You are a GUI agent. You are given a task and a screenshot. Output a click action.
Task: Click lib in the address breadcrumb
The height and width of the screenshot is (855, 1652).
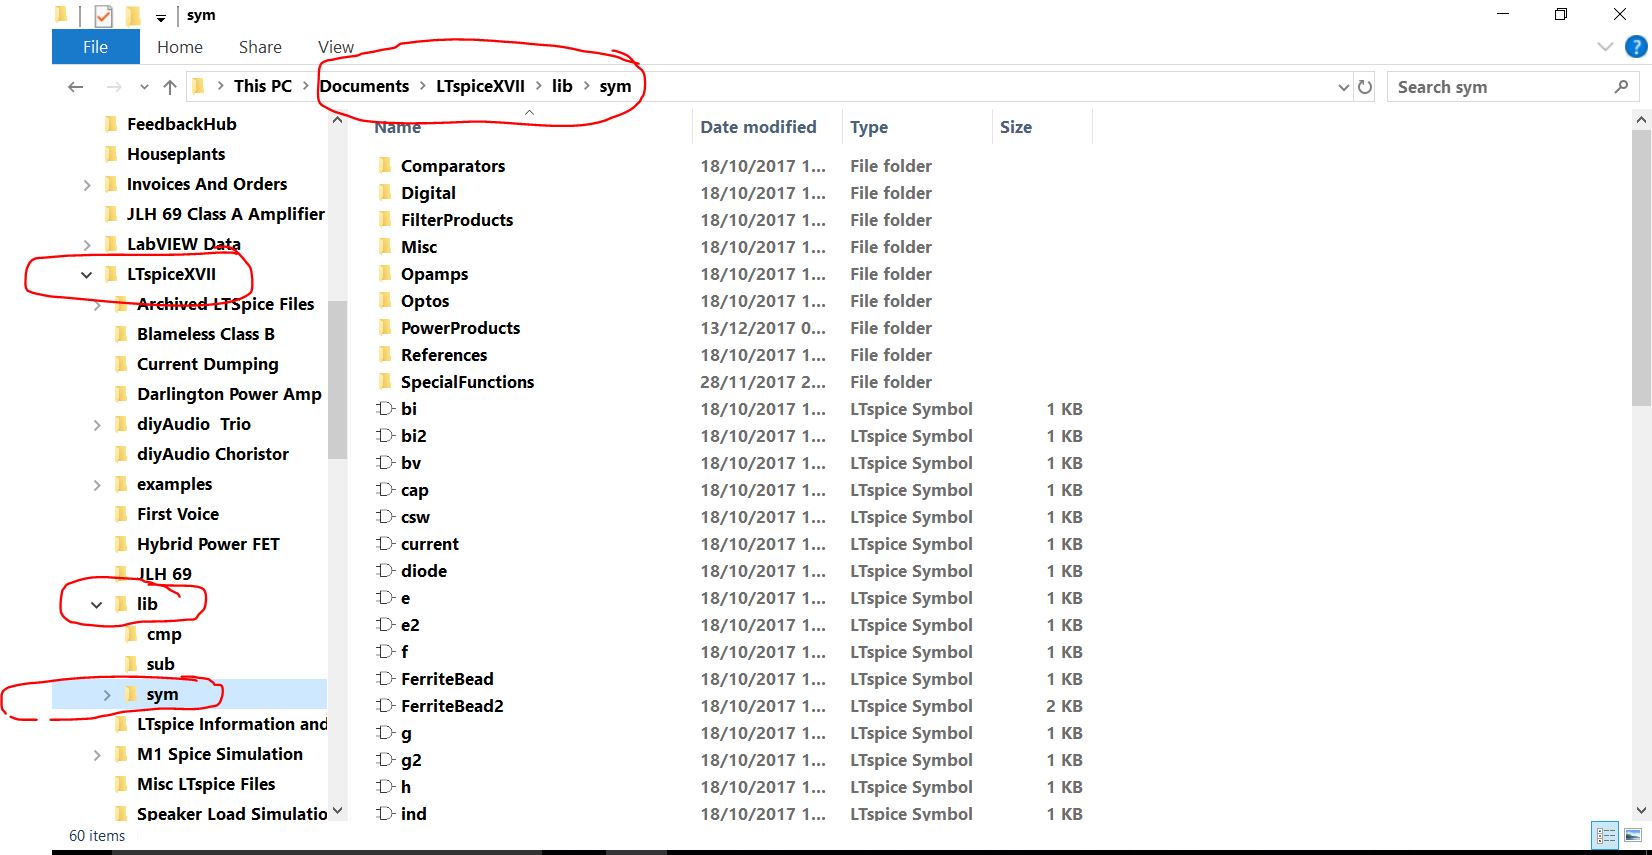click(x=562, y=86)
